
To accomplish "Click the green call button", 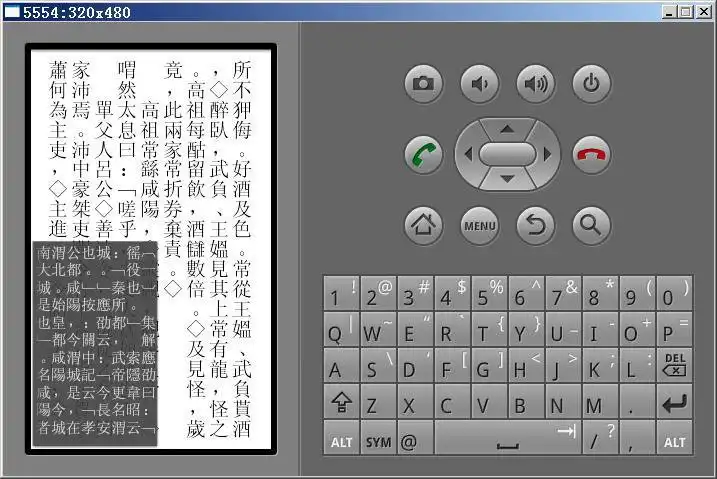I will [423, 154].
